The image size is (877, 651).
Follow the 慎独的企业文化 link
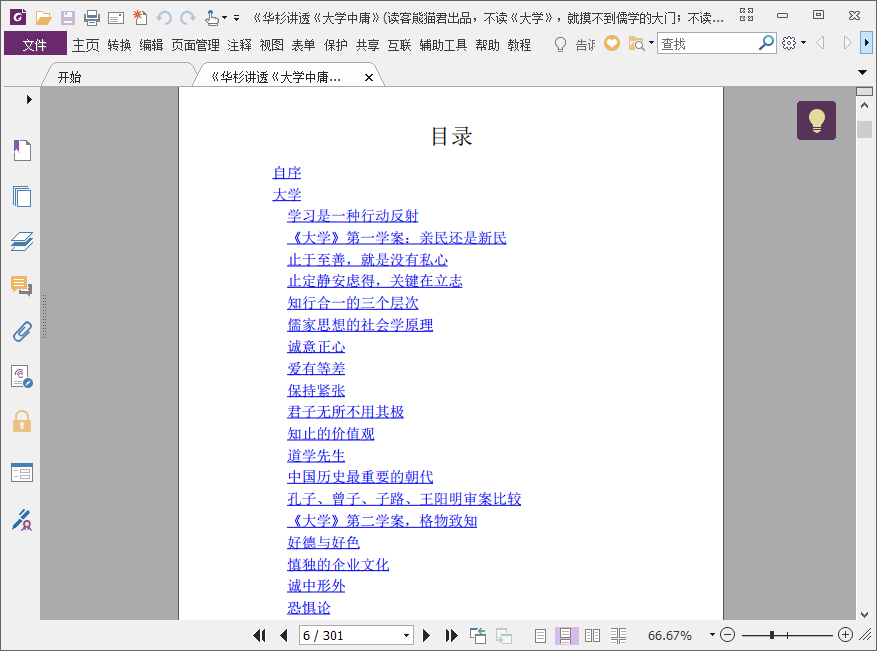point(338,564)
